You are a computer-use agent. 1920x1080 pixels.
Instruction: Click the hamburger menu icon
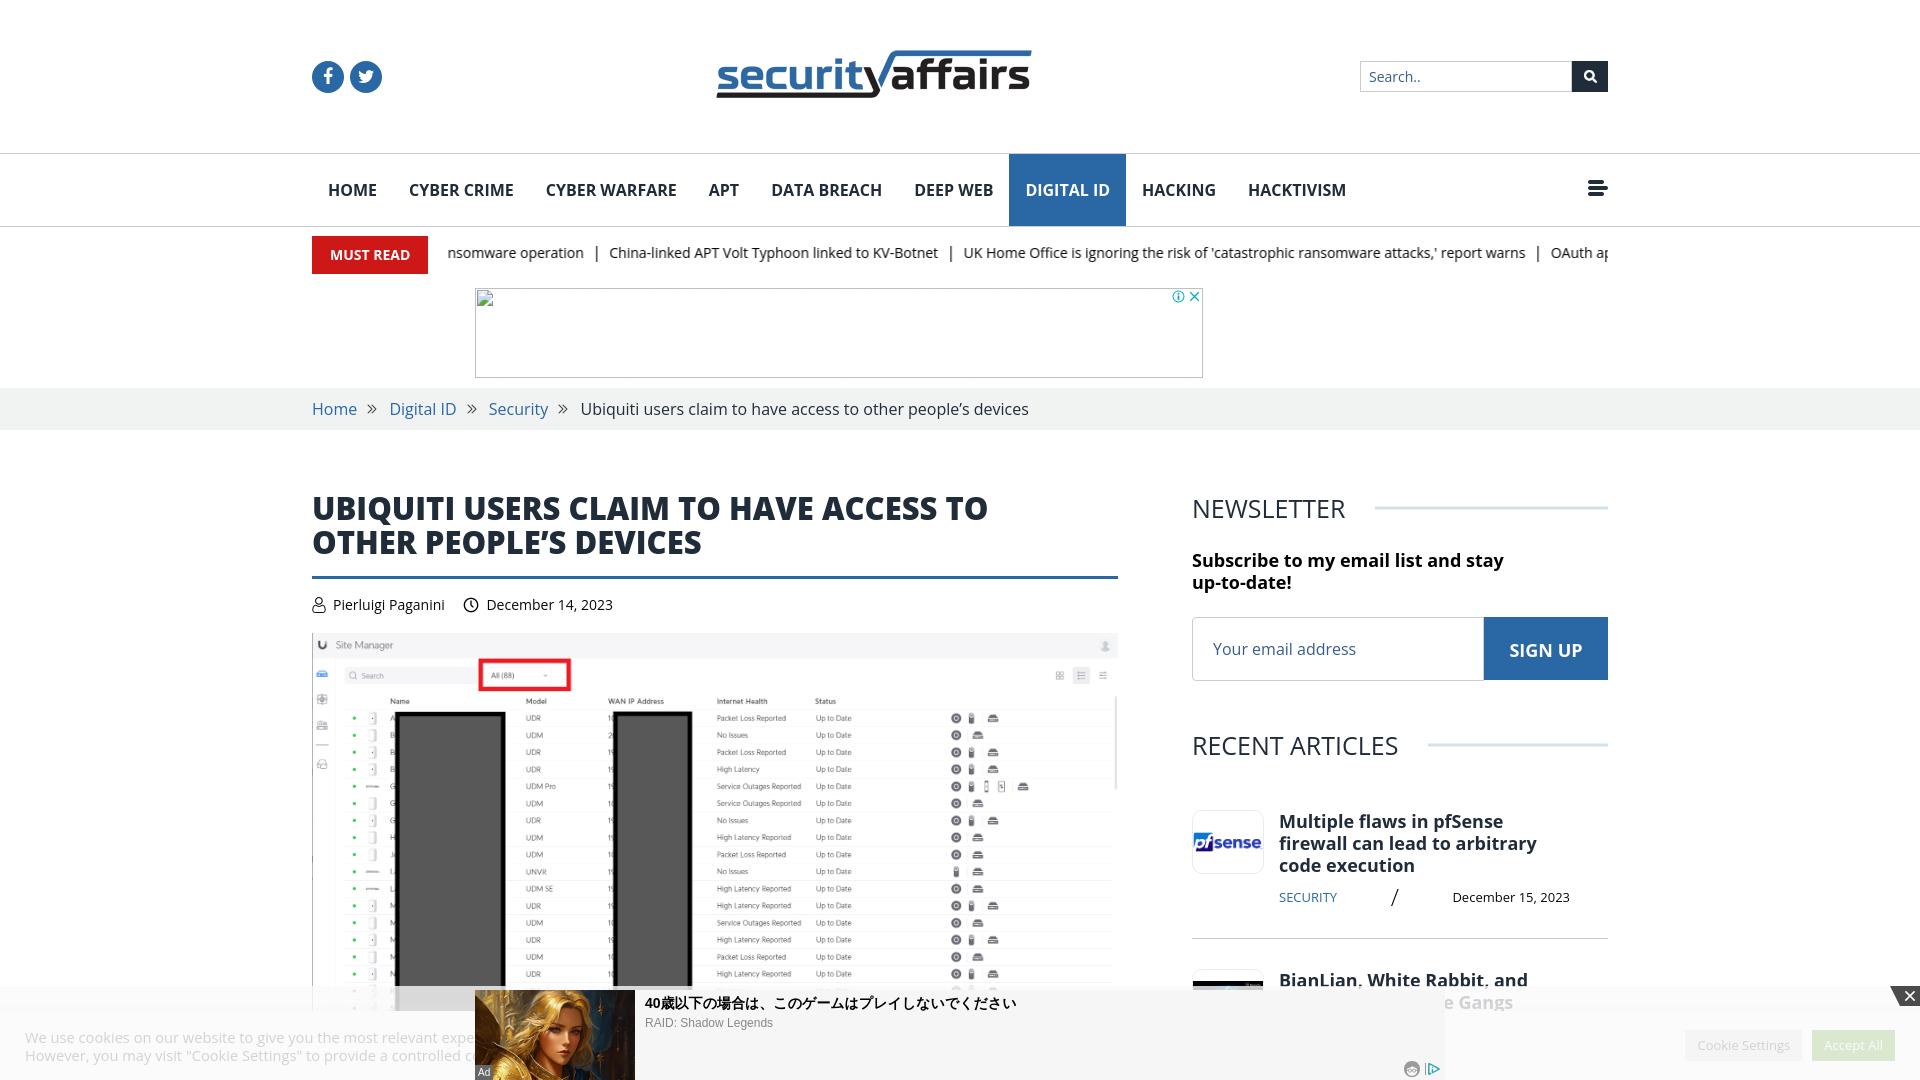(x=1597, y=190)
